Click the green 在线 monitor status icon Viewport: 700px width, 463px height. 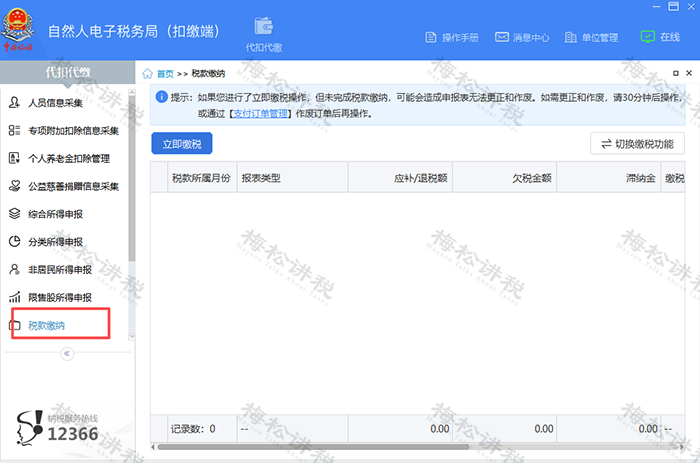[647, 37]
